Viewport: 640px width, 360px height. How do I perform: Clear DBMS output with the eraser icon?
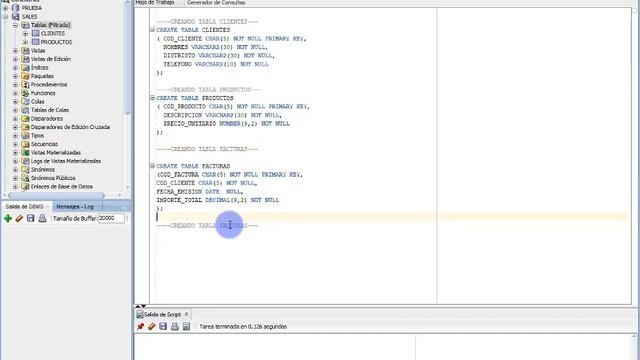tap(19, 218)
